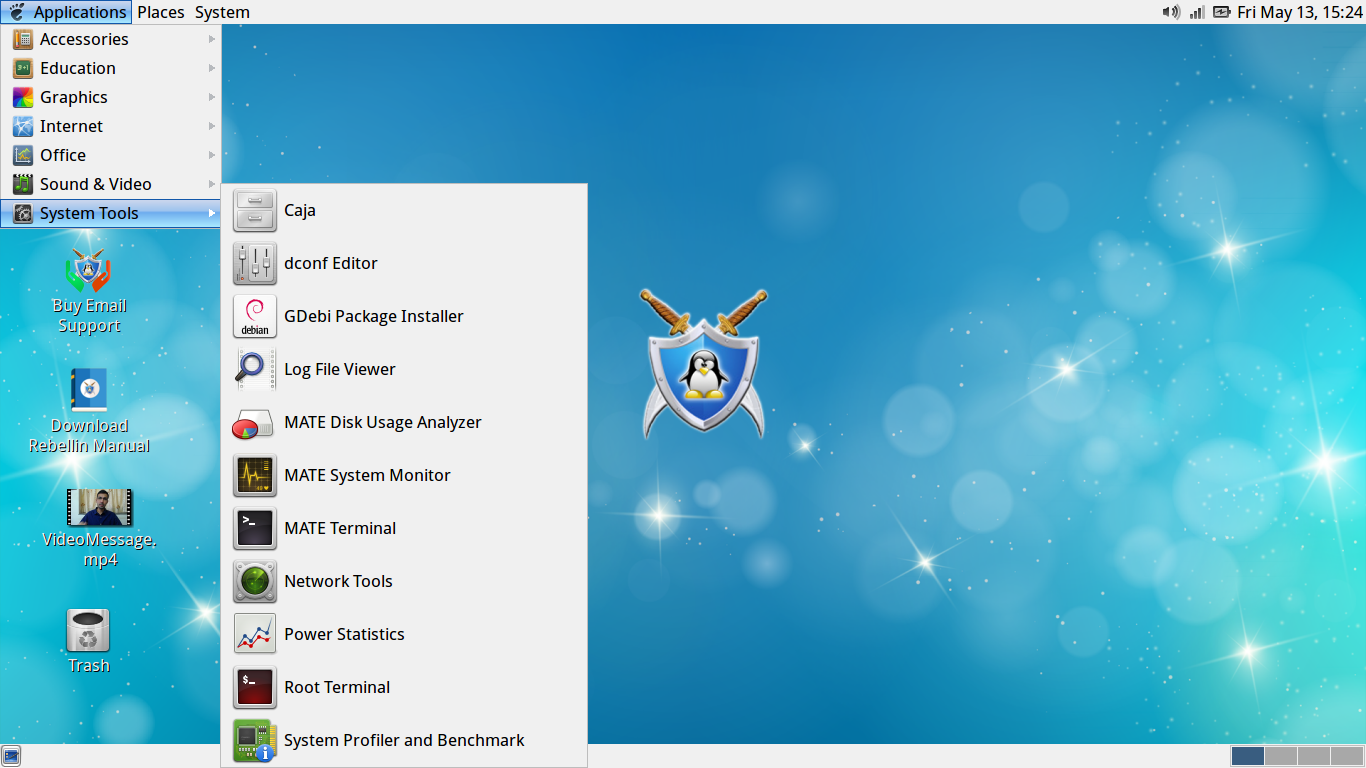
Task: Expand Sound & Video submenu arrow
Action: pyautogui.click(x=212, y=185)
